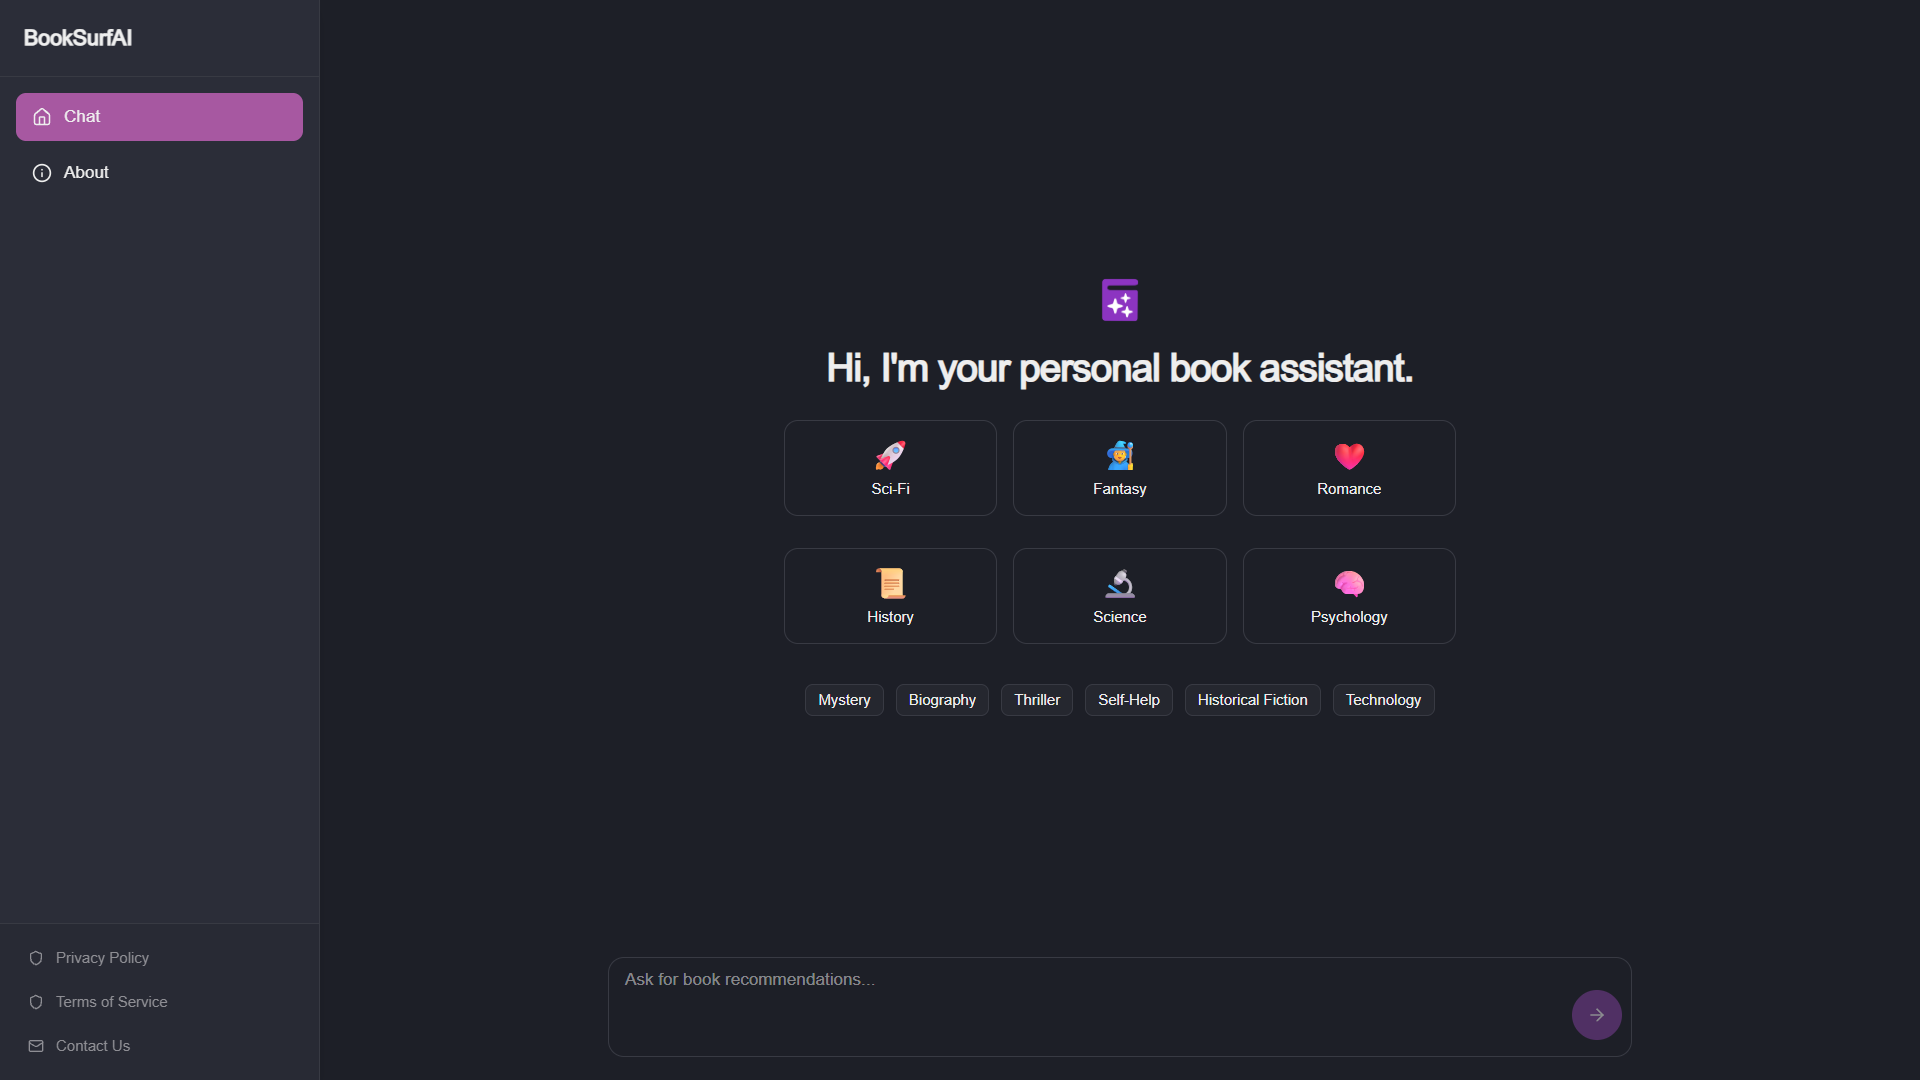Open the History scroll genre card
This screenshot has width=1920, height=1080.
click(890, 596)
